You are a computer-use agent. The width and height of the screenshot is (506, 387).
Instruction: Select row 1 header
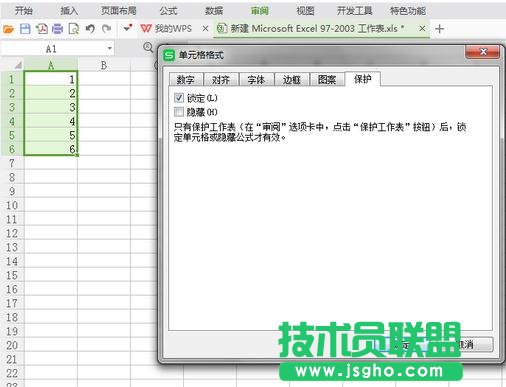coord(12,79)
